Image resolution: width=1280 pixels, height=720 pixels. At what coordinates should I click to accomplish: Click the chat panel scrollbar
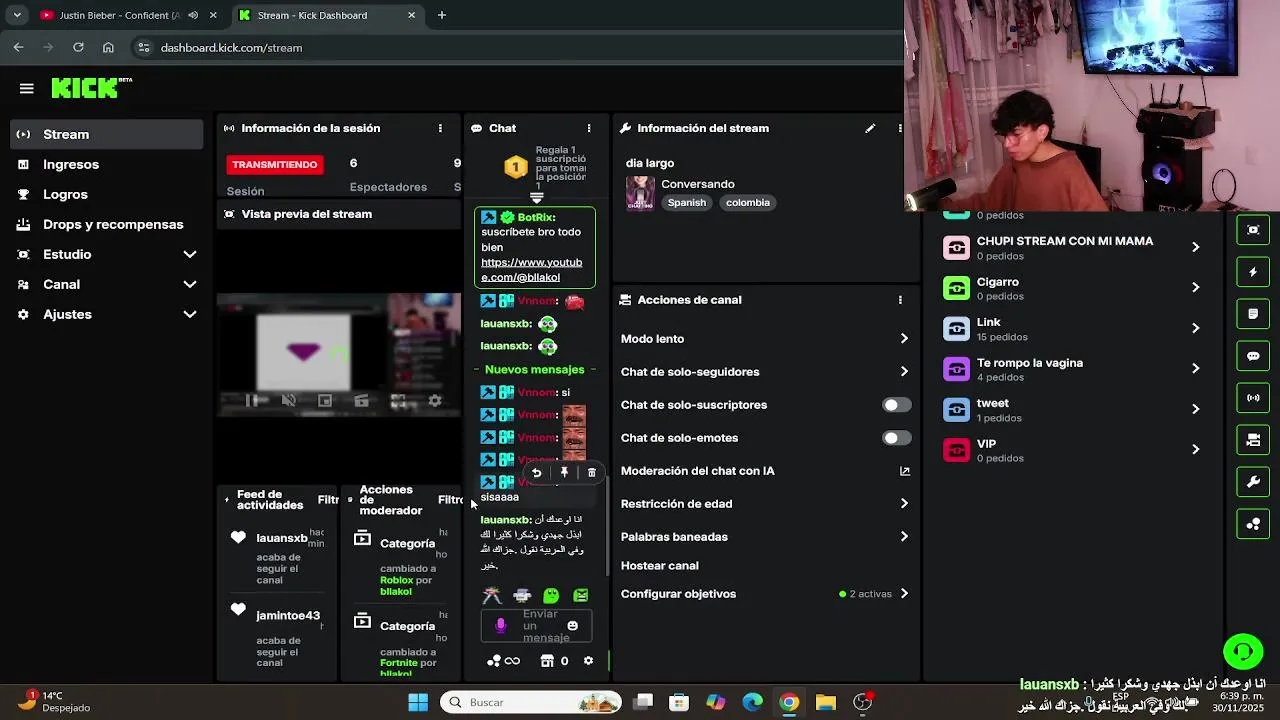click(x=607, y=525)
